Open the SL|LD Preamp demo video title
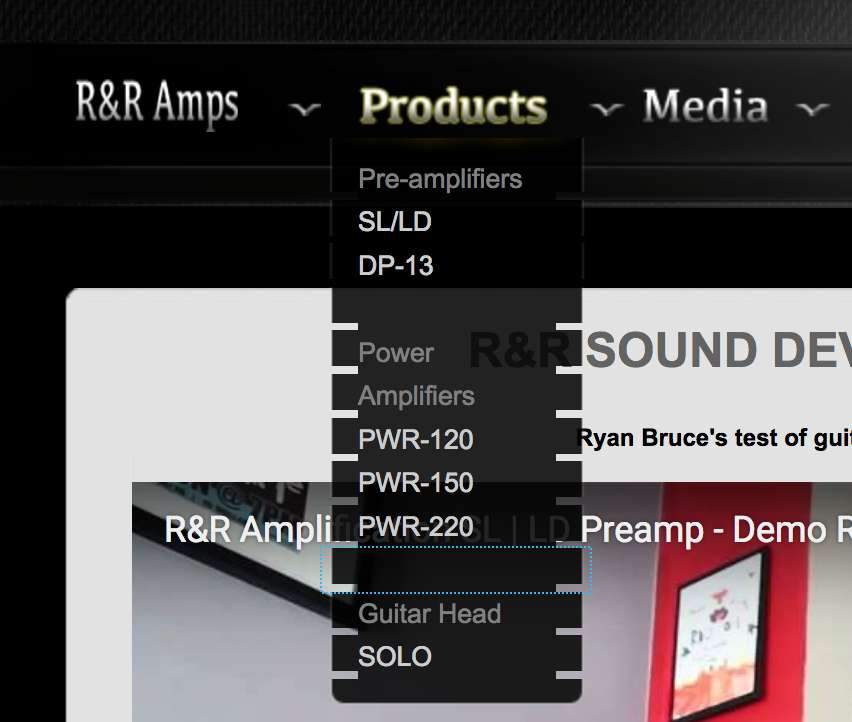The height and width of the screenshot is (722, 852). pyautogui.click(x=508, y=530)
